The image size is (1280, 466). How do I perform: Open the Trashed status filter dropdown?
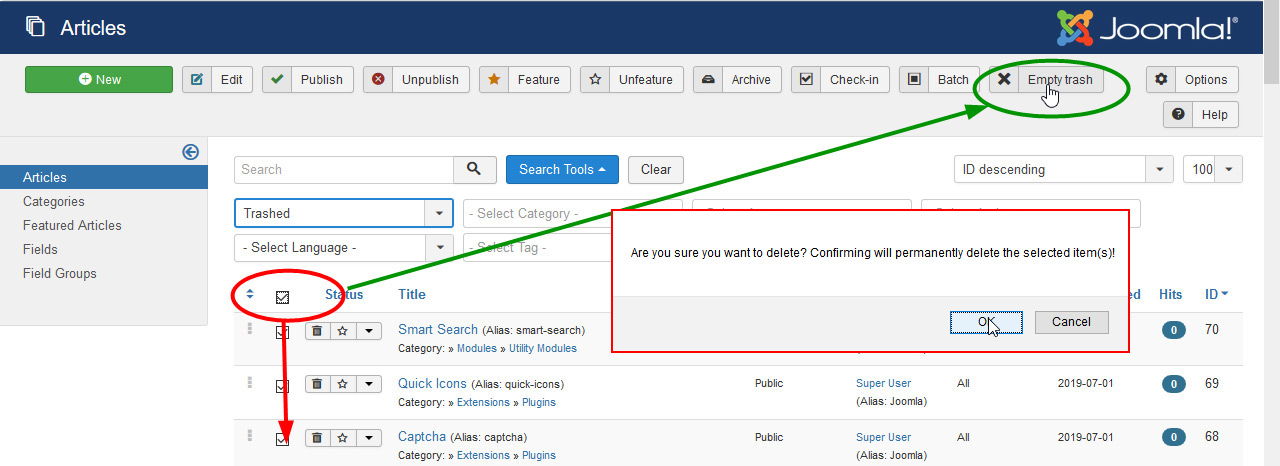pyautogui.click(x=344, y=213)
